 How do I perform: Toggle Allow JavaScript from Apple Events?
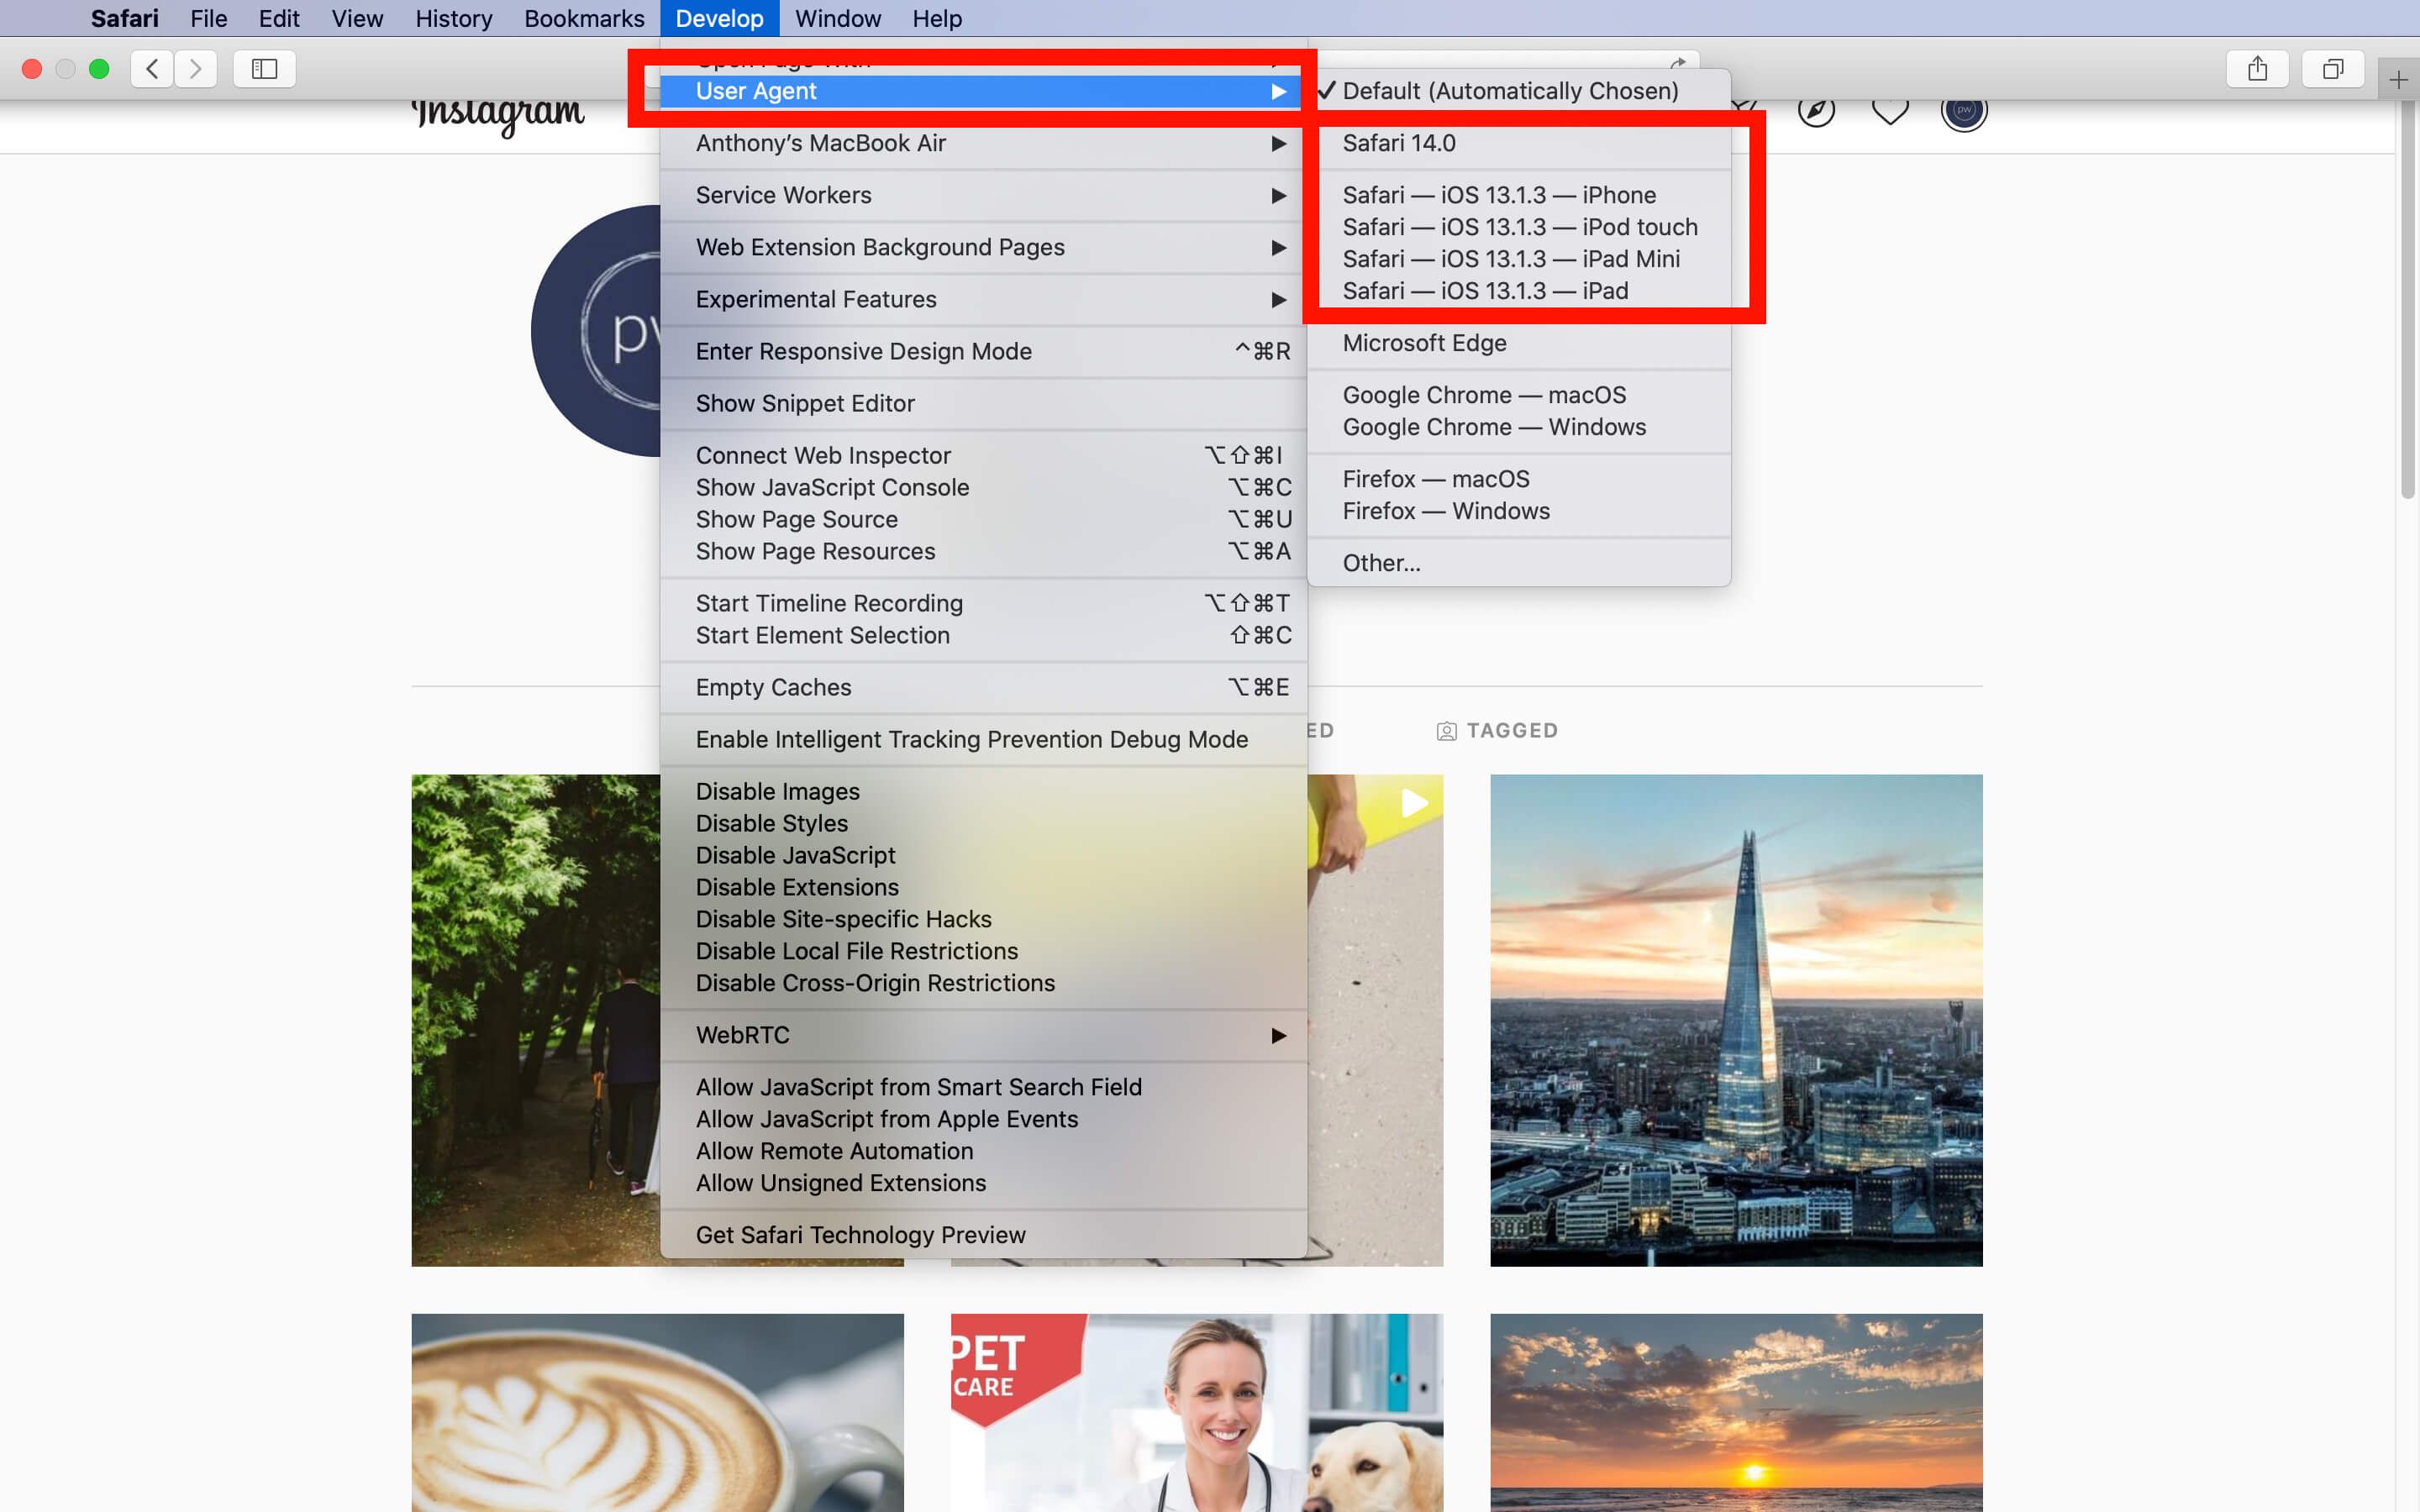[983, 1119]
